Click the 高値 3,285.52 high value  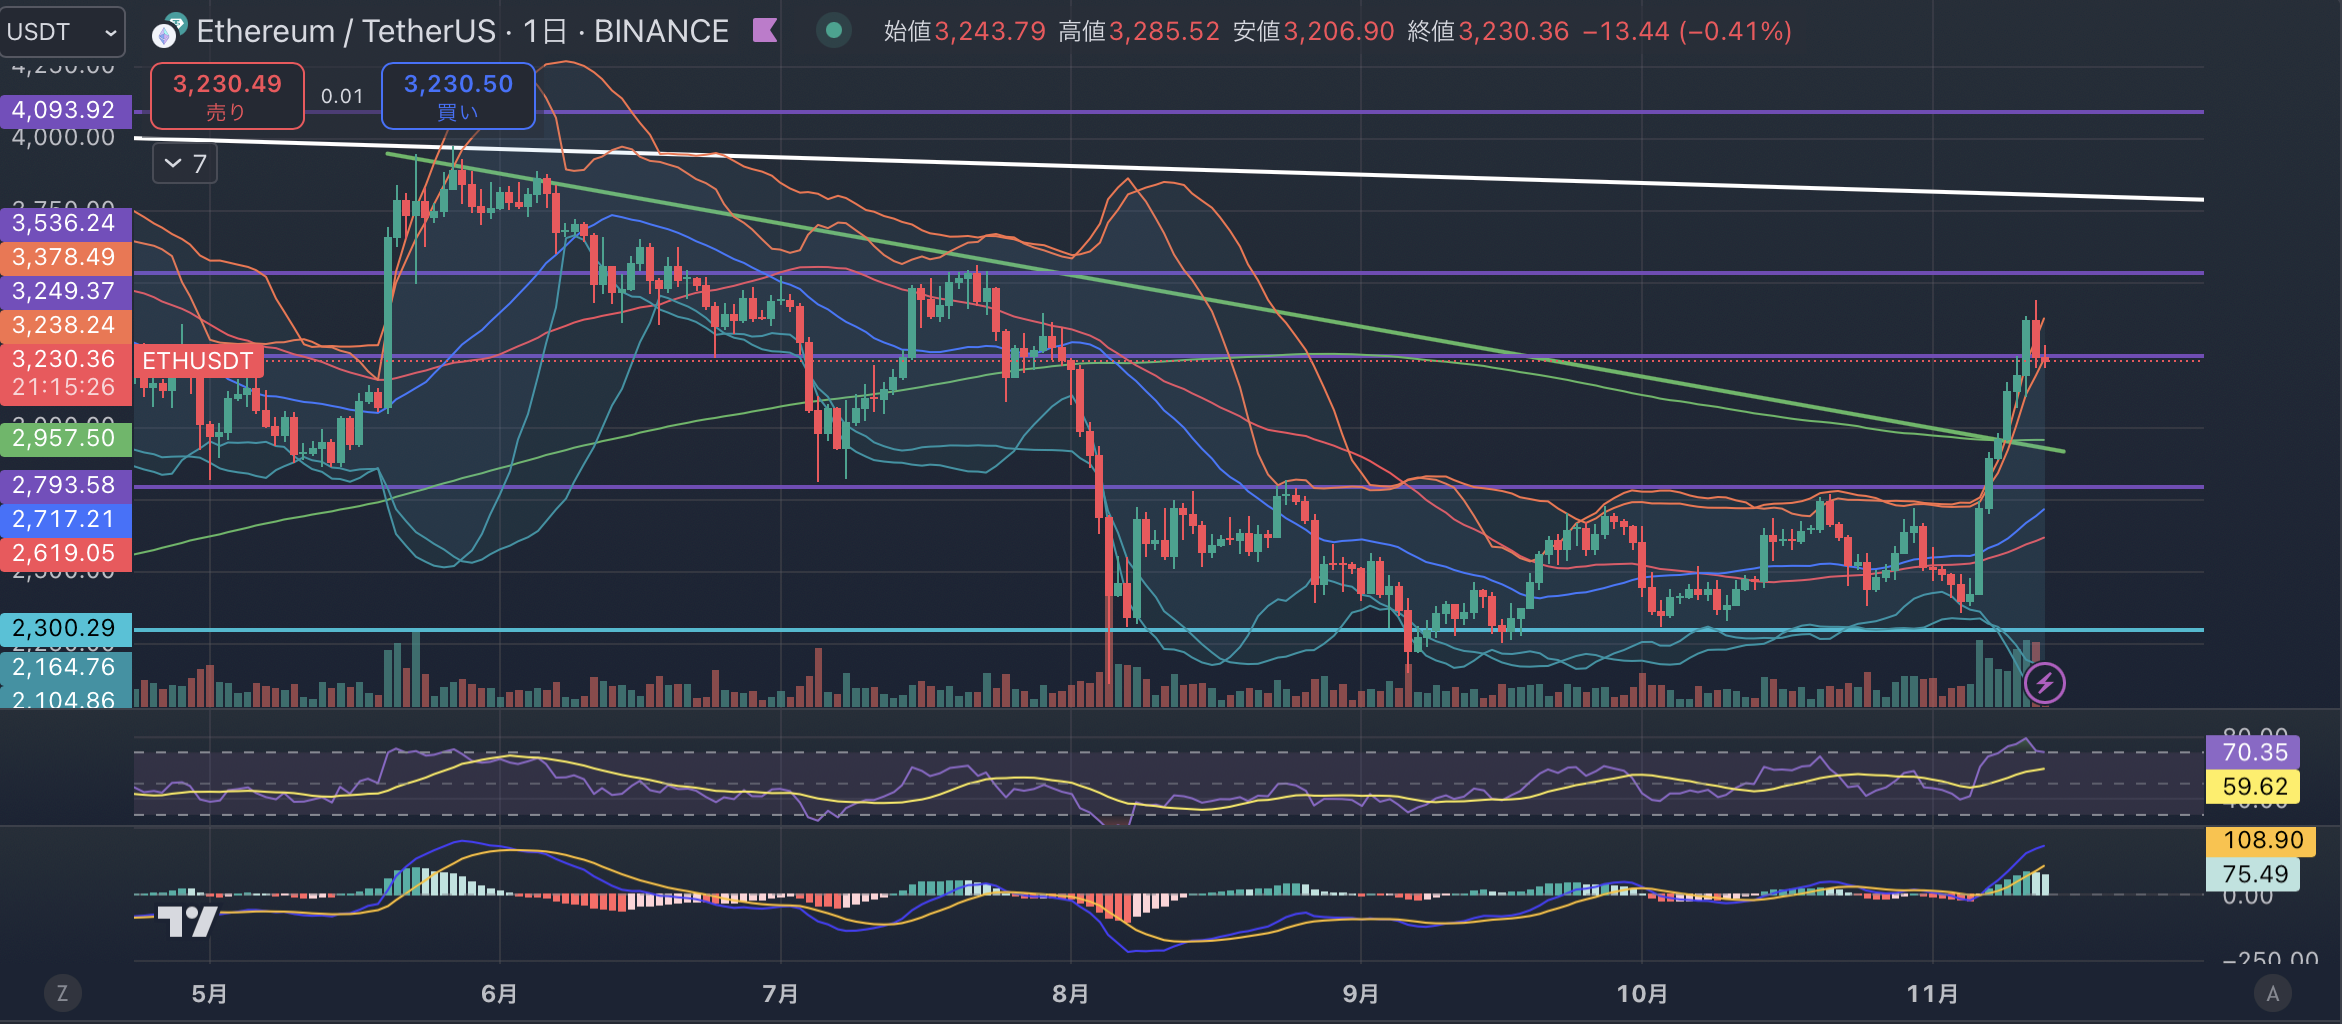(x=1139, y=32)
